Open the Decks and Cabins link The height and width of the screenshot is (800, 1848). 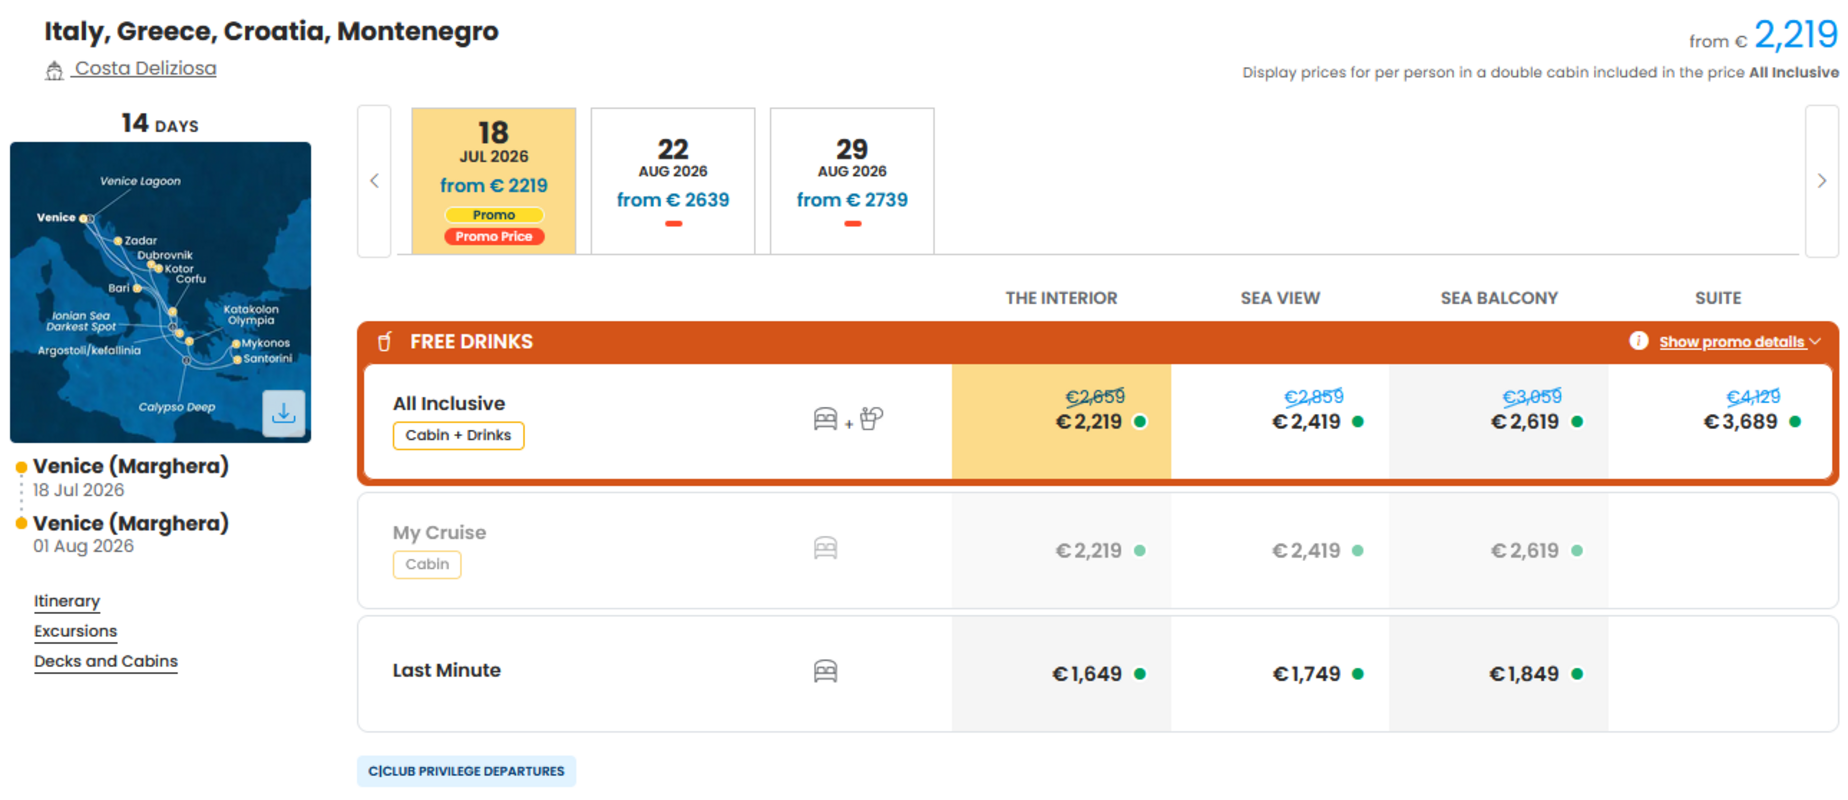[x=106, y=661]
